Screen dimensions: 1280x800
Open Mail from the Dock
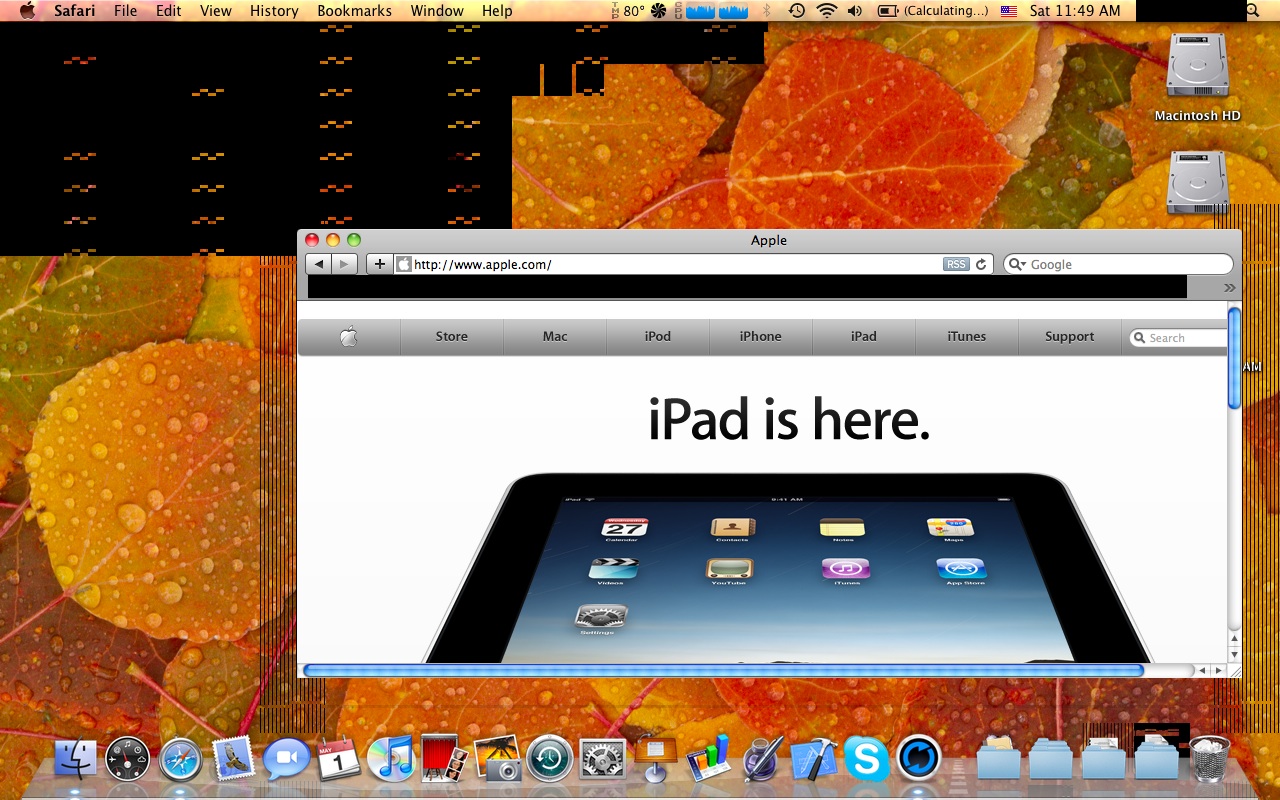234,760
